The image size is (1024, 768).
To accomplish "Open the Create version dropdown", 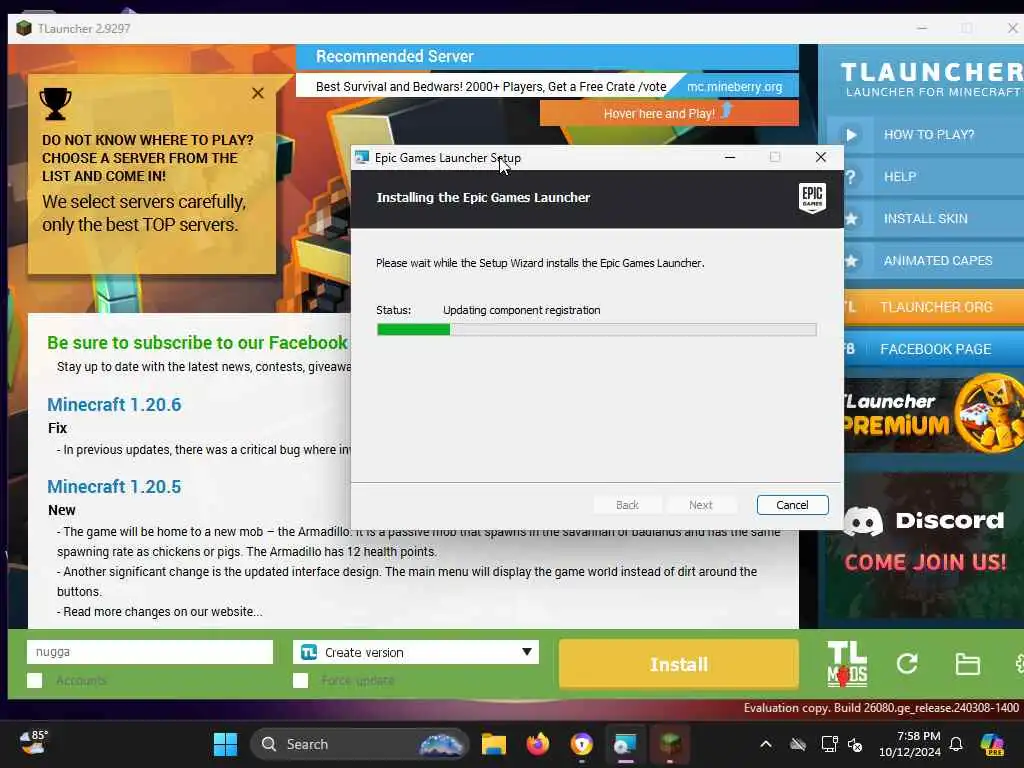I will (416, 652).
